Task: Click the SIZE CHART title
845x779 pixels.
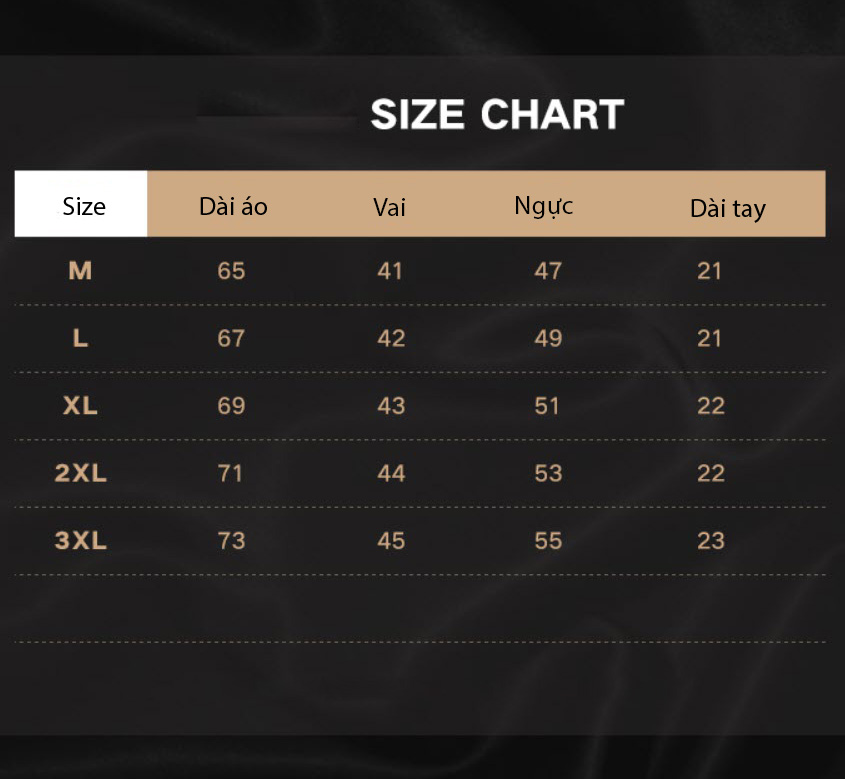Action: 497,114
